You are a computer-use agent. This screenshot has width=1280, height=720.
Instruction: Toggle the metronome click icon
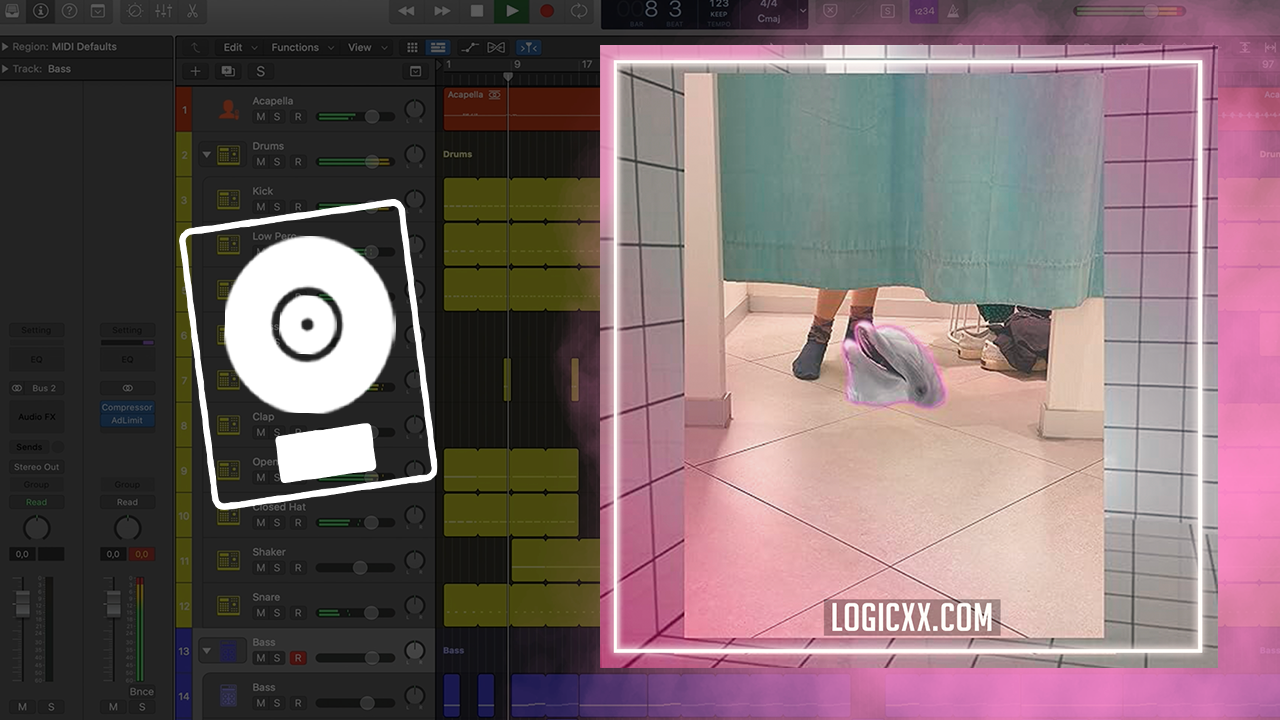[953, 11]
